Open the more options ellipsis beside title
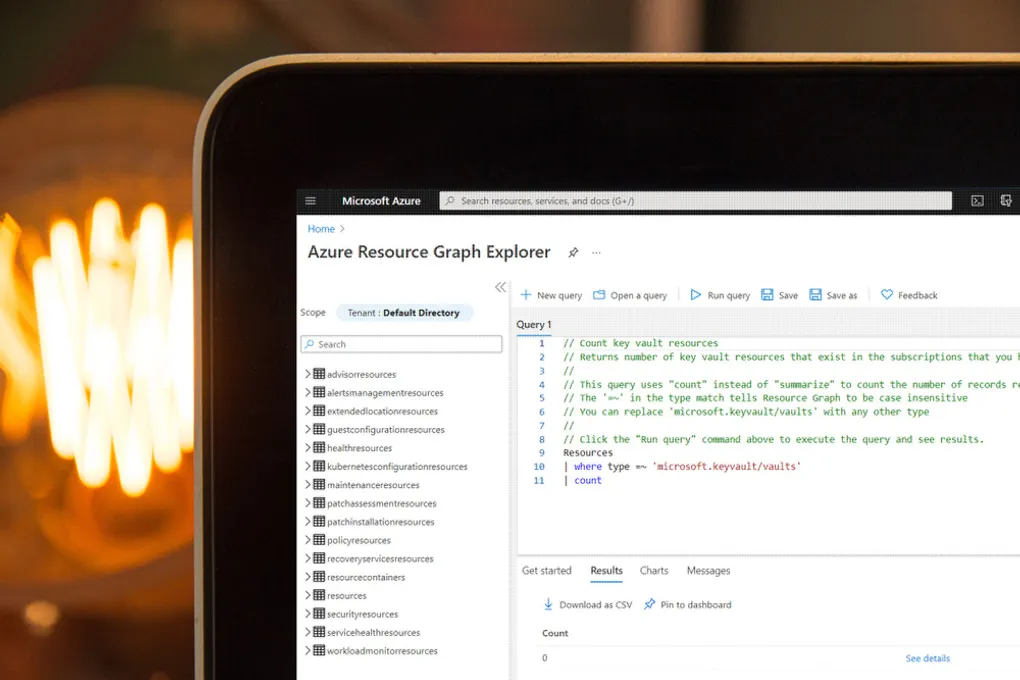This screenshot has width=1020, height=680. click(x=597, y=252)
